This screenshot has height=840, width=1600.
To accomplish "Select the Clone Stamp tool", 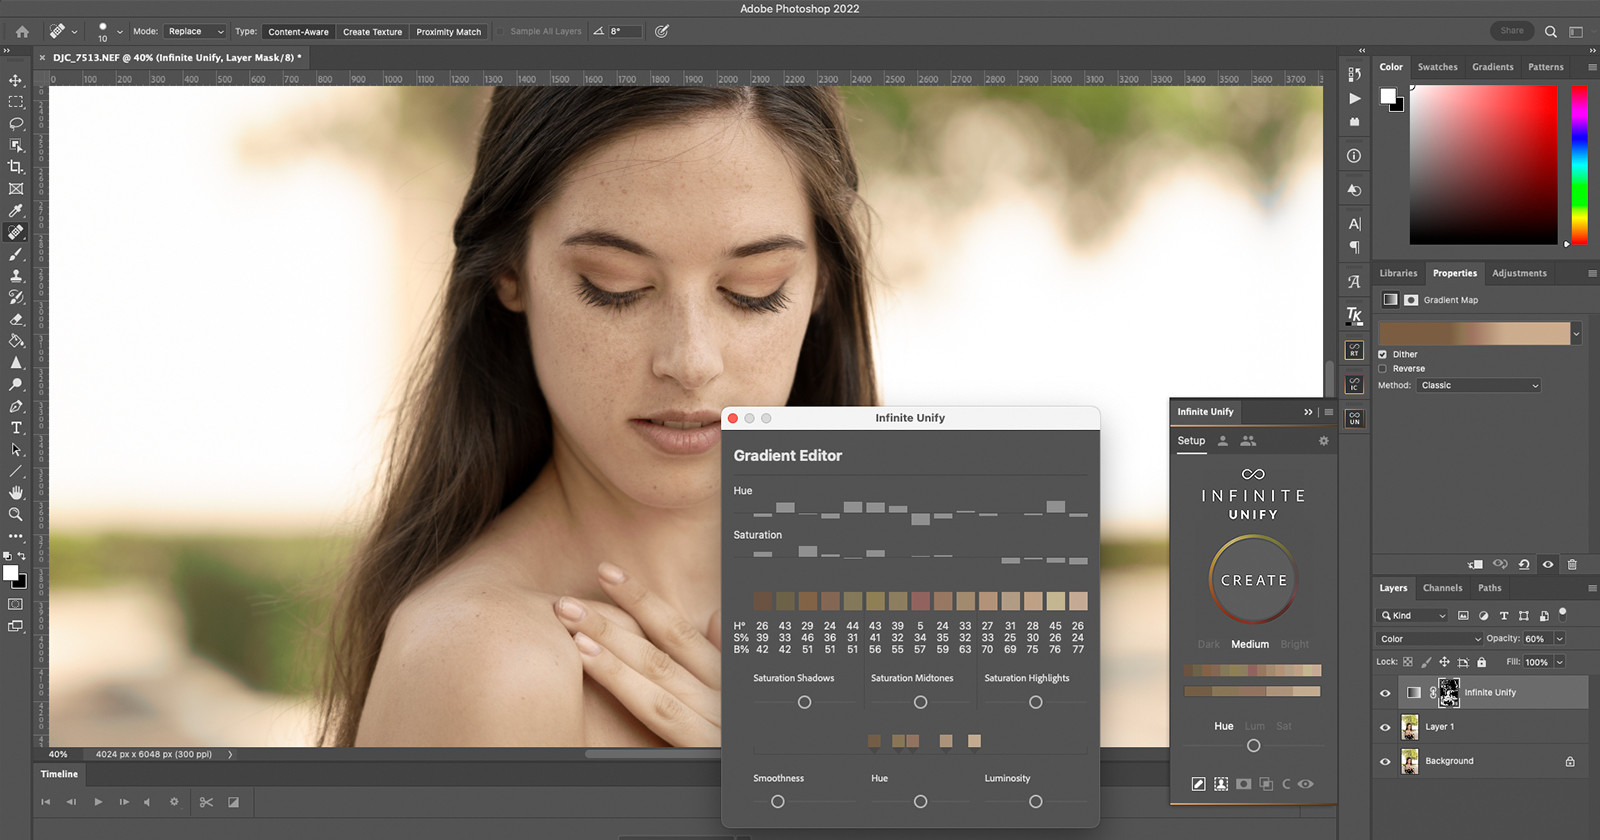I will 16,275.
